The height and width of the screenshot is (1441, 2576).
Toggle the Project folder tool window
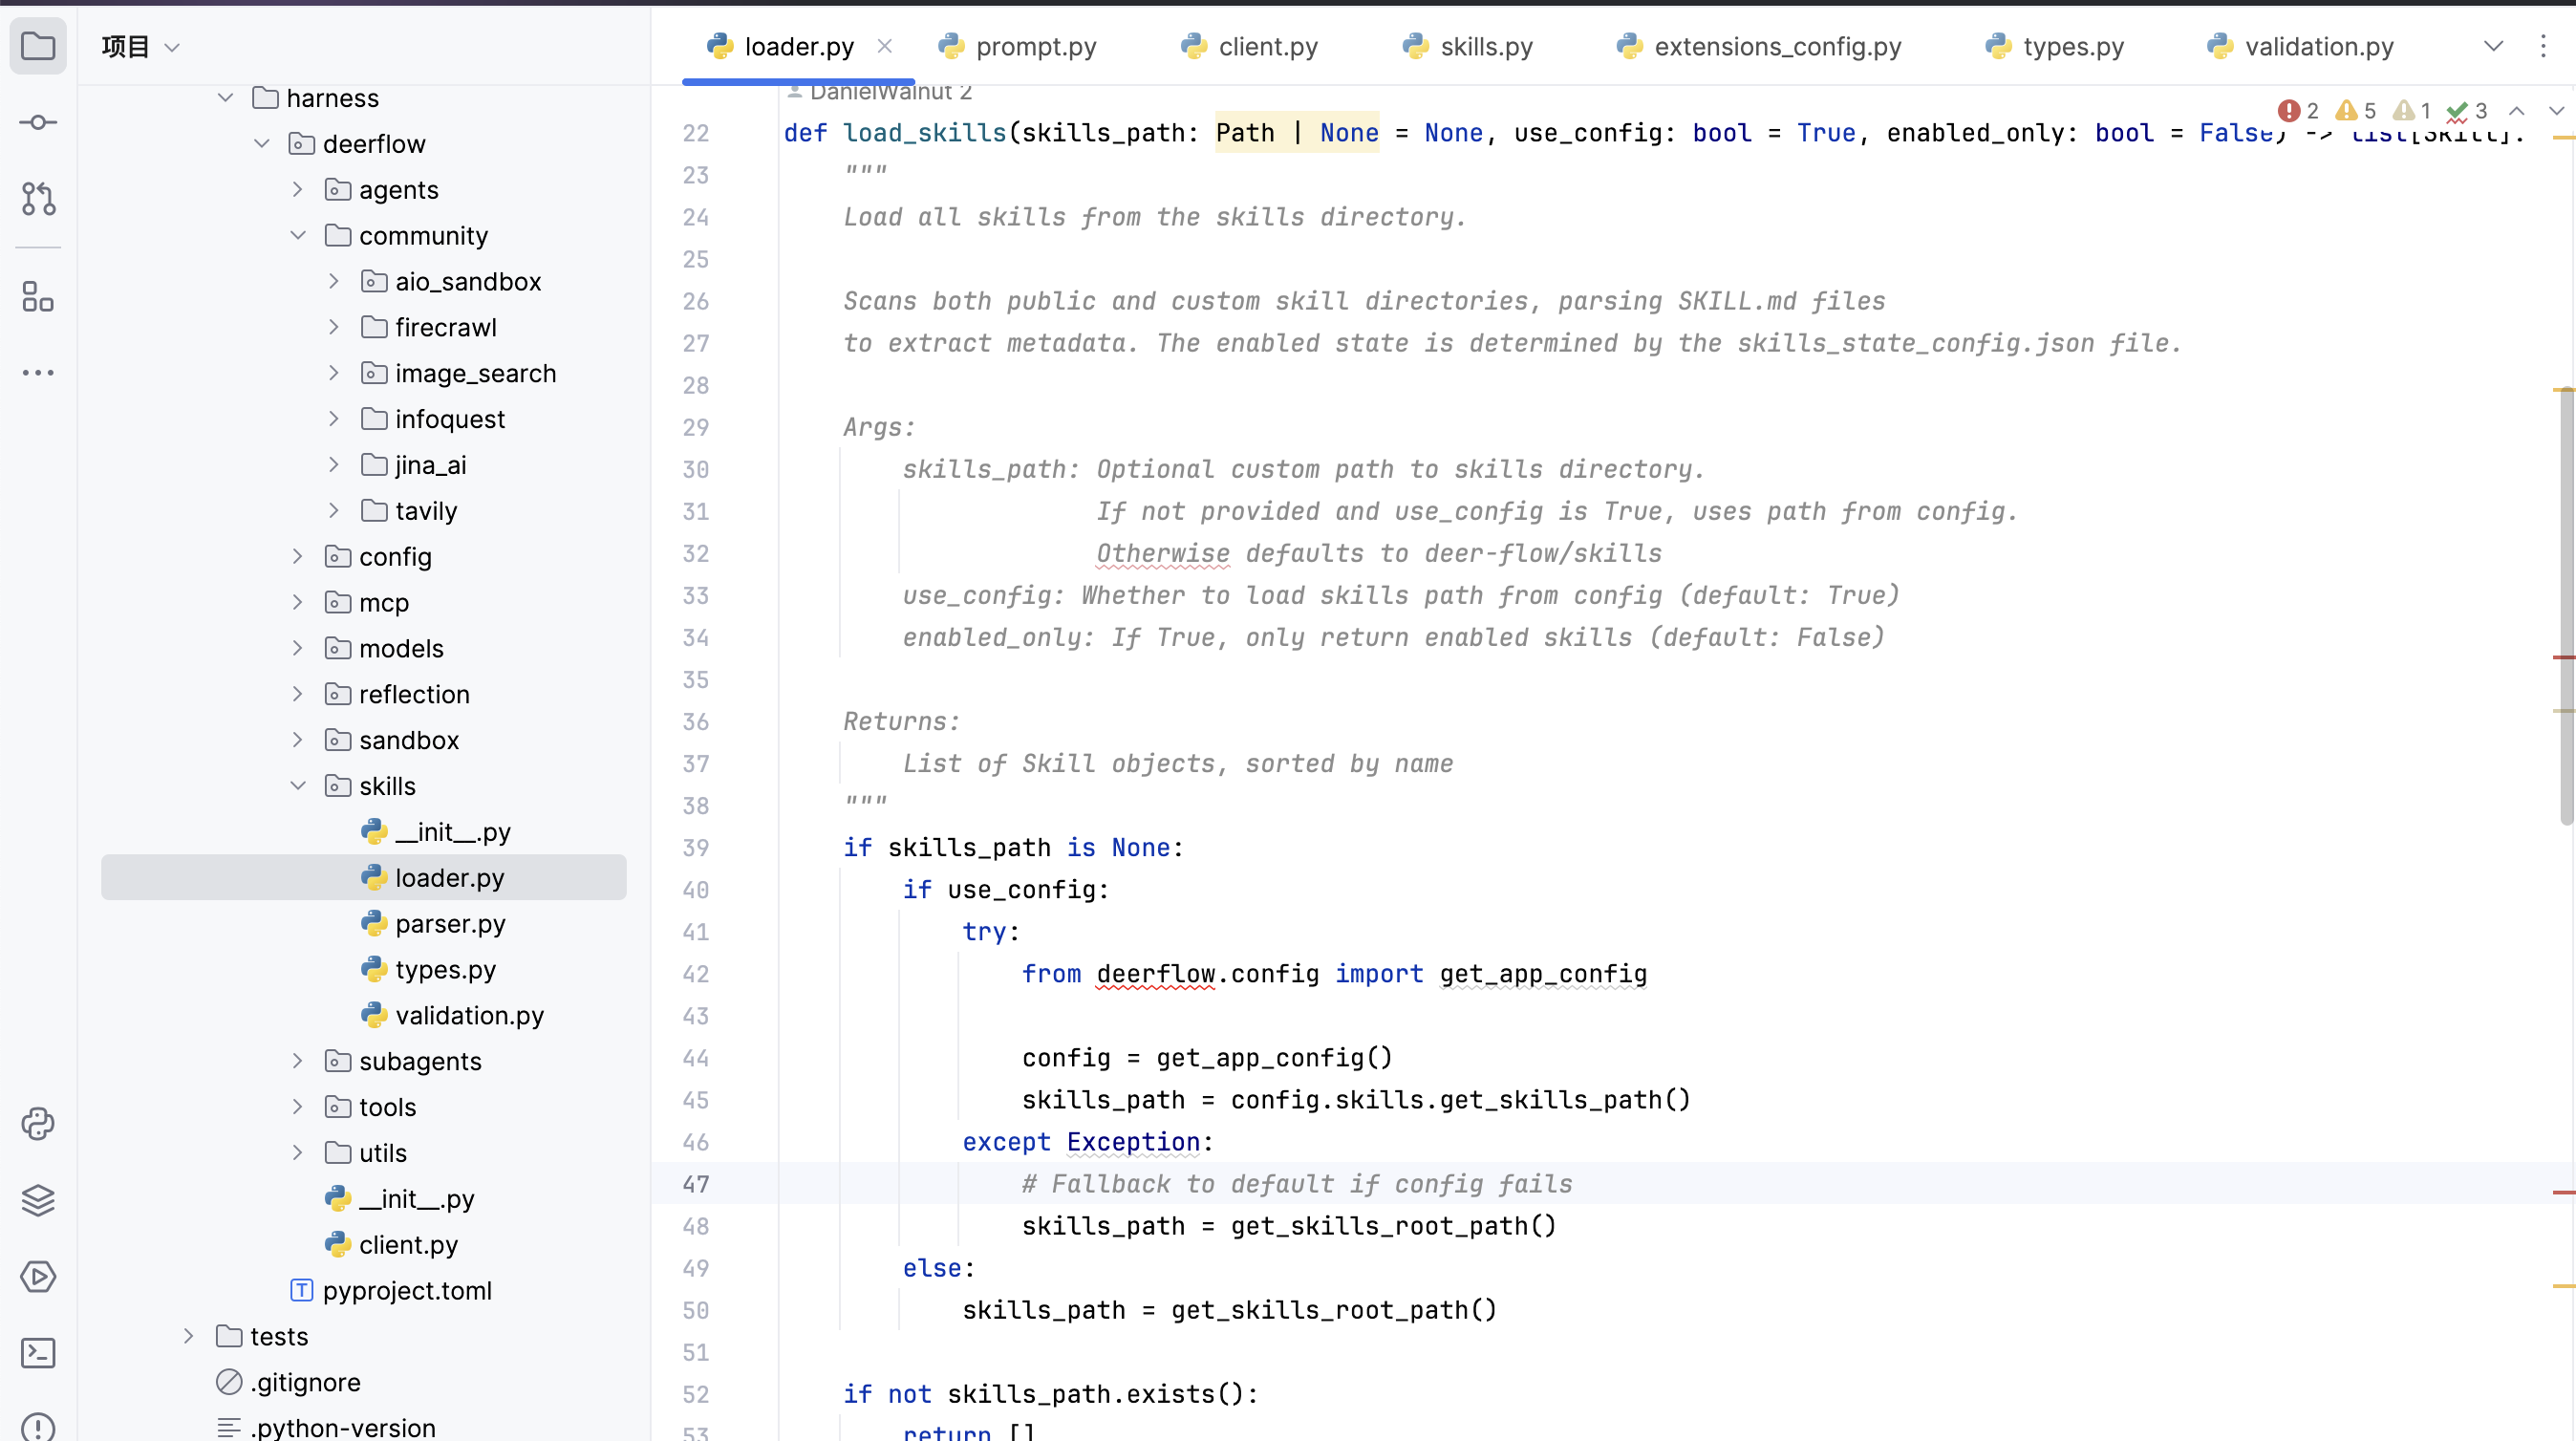[38, 46]
